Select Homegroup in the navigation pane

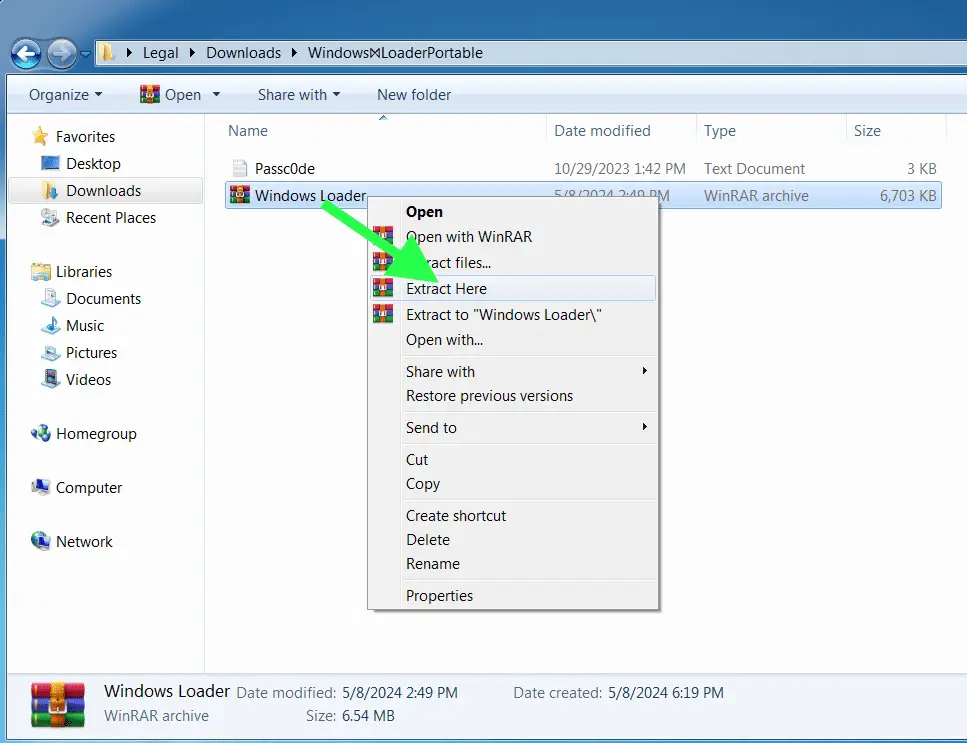coord(95,433)
